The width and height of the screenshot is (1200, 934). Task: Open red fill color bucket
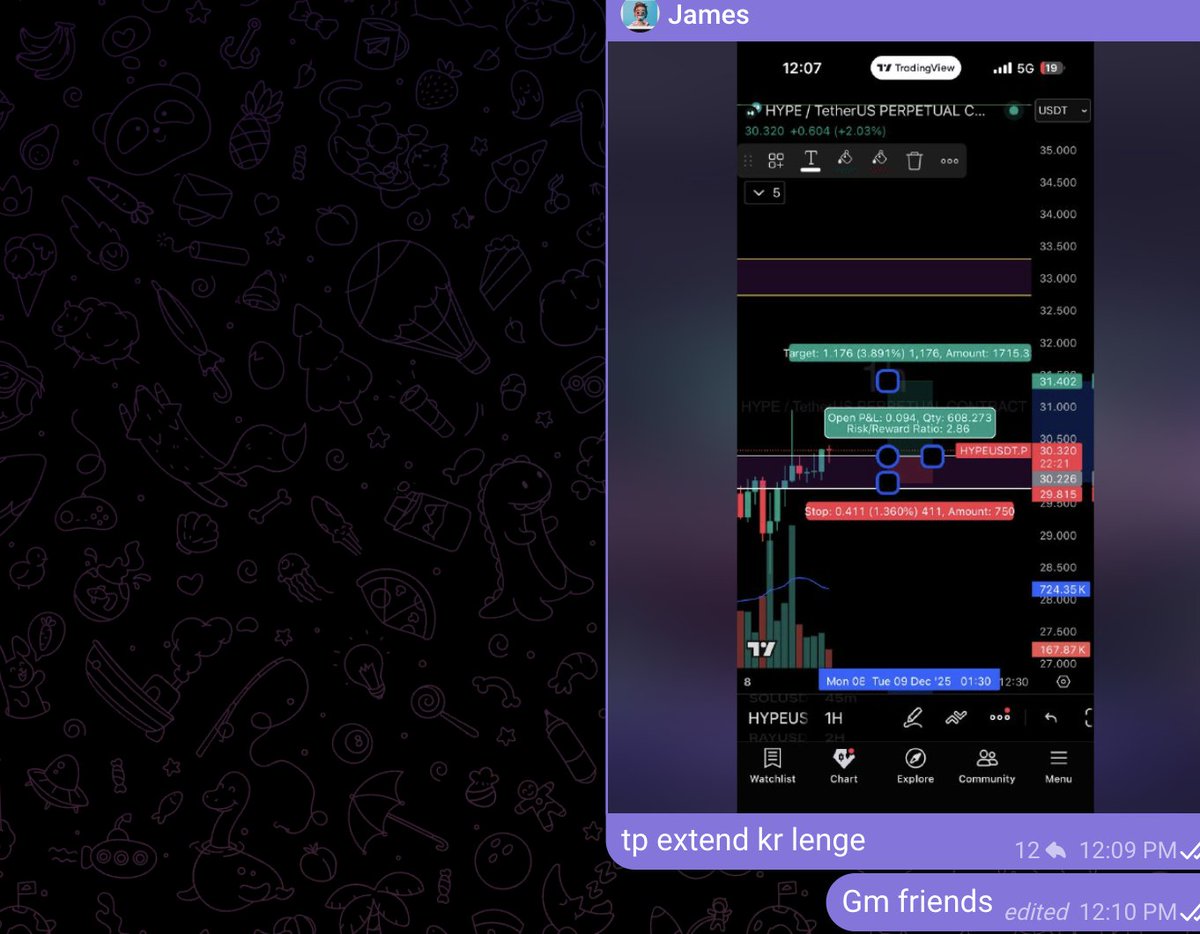click(x=880, y=160)
